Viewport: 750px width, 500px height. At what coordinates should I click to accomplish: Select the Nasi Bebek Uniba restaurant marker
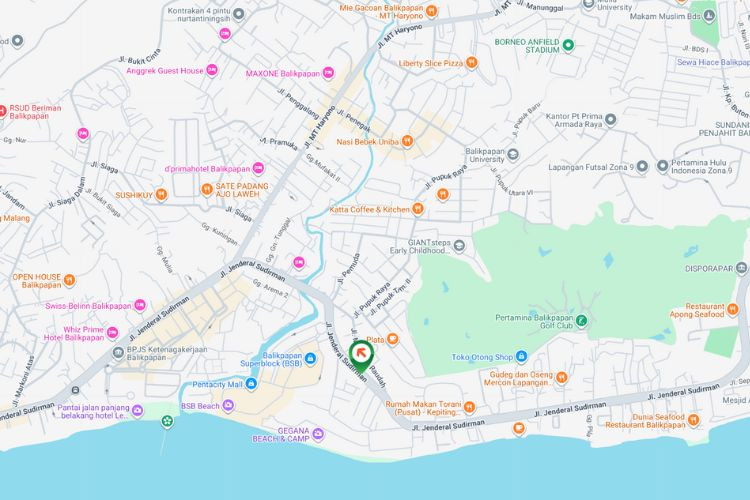pos(407,141)
